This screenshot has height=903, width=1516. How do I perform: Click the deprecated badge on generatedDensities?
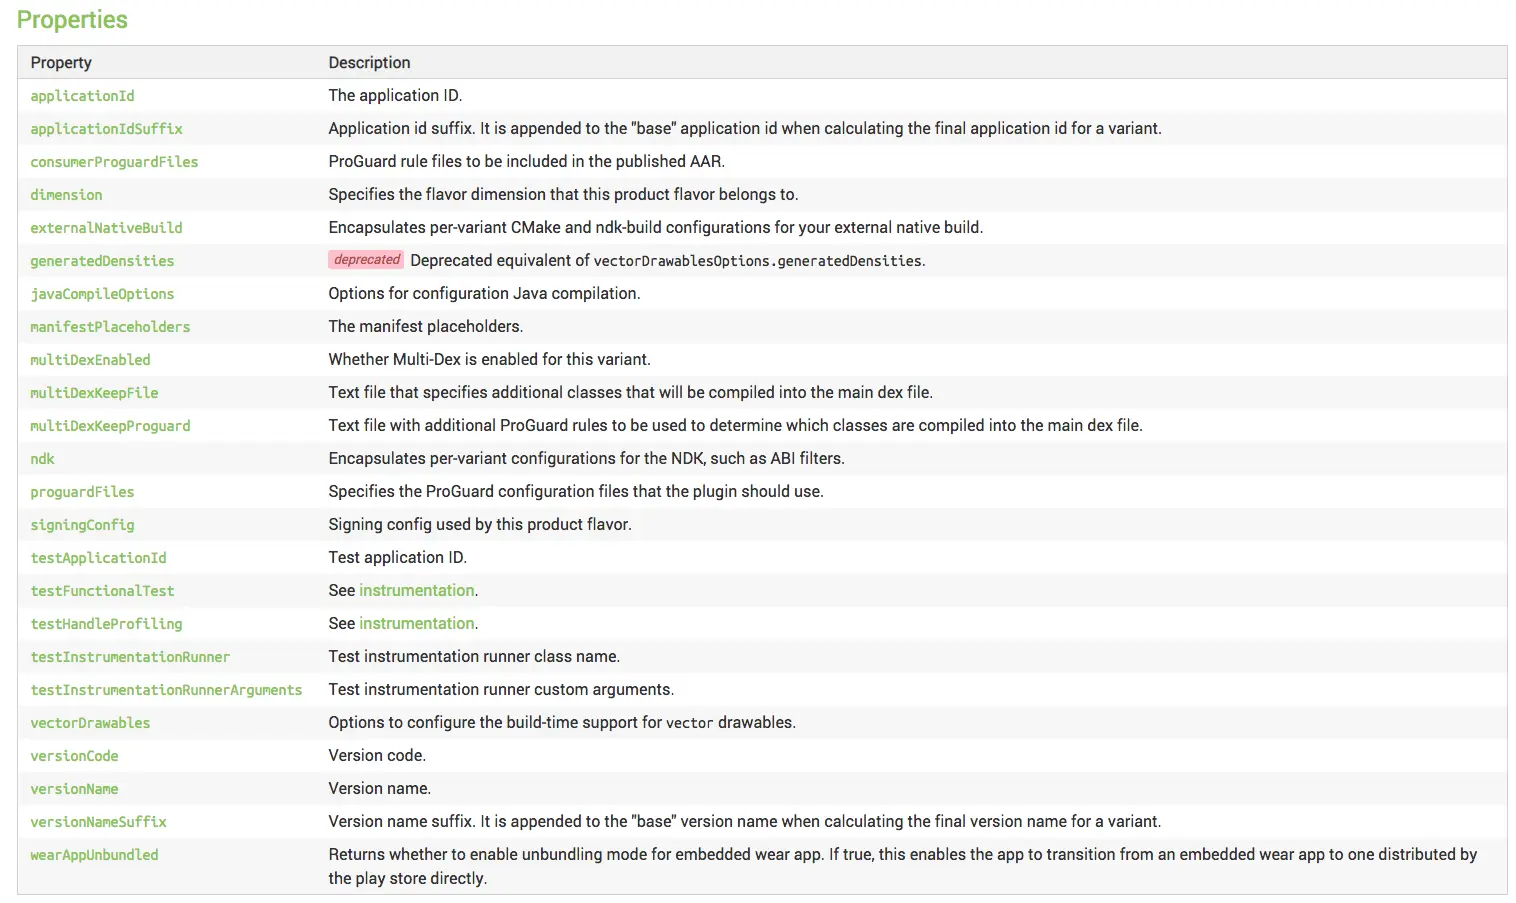tap(366, 260)
